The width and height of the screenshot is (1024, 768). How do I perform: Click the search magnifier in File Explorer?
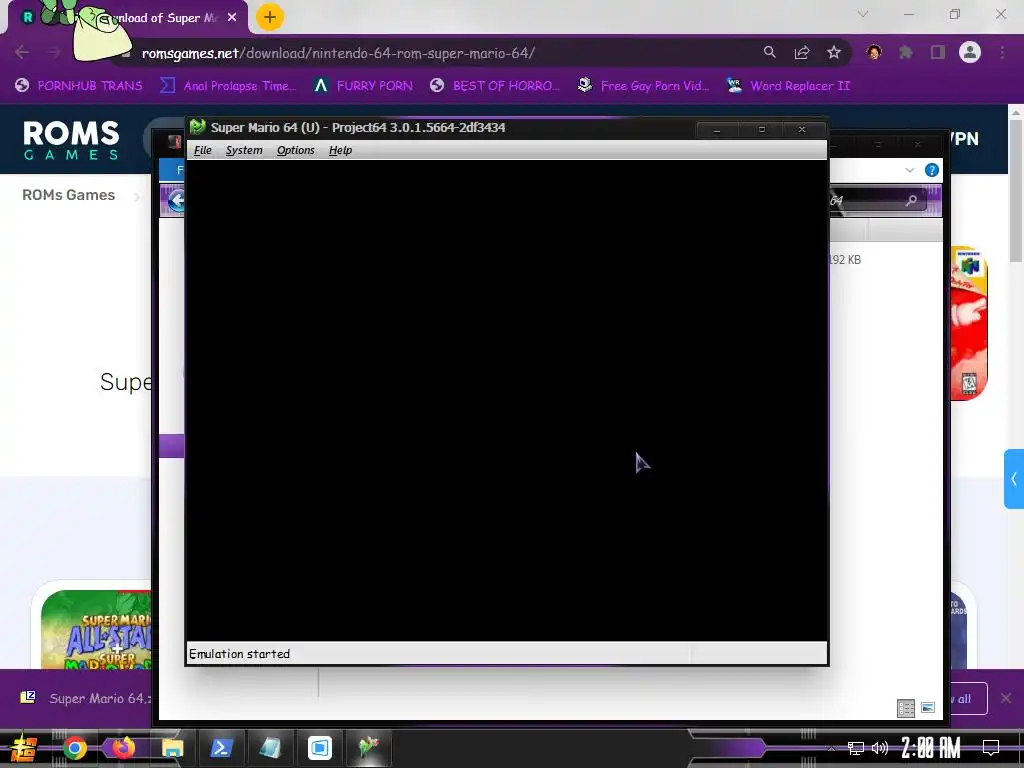(911, 200)
